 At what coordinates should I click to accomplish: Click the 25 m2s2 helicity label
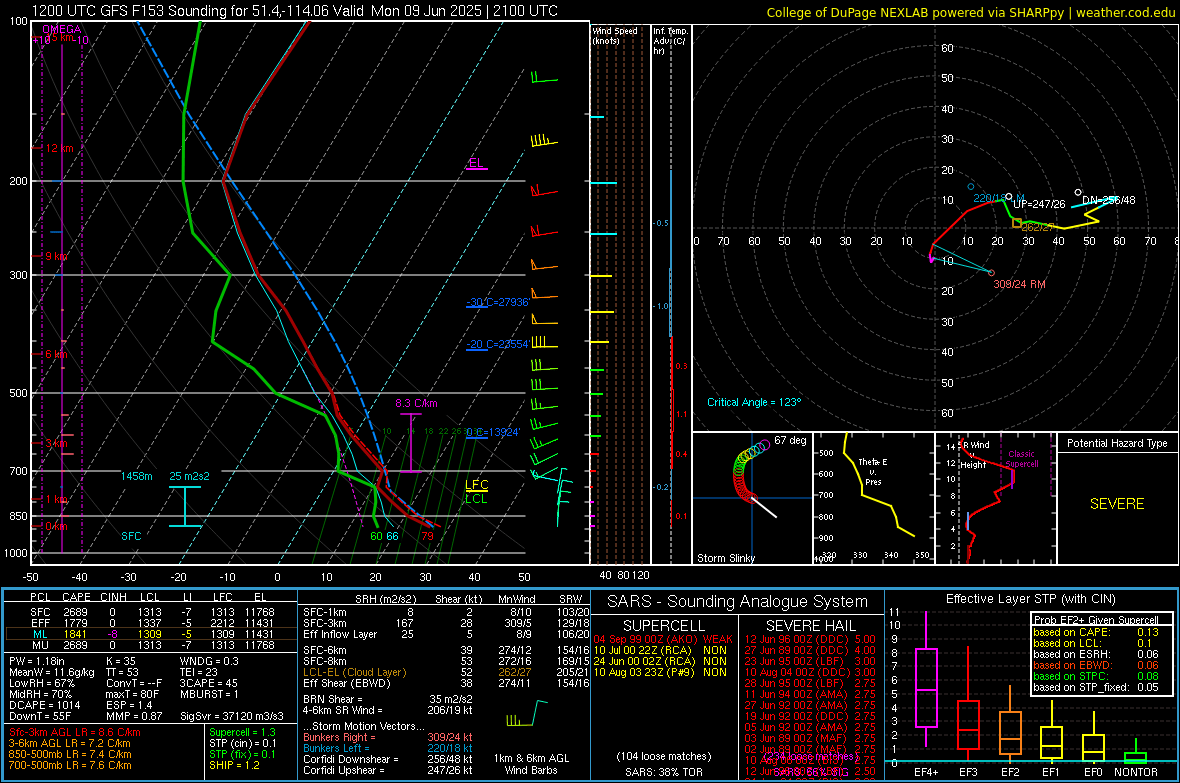(x=190, y=476)
